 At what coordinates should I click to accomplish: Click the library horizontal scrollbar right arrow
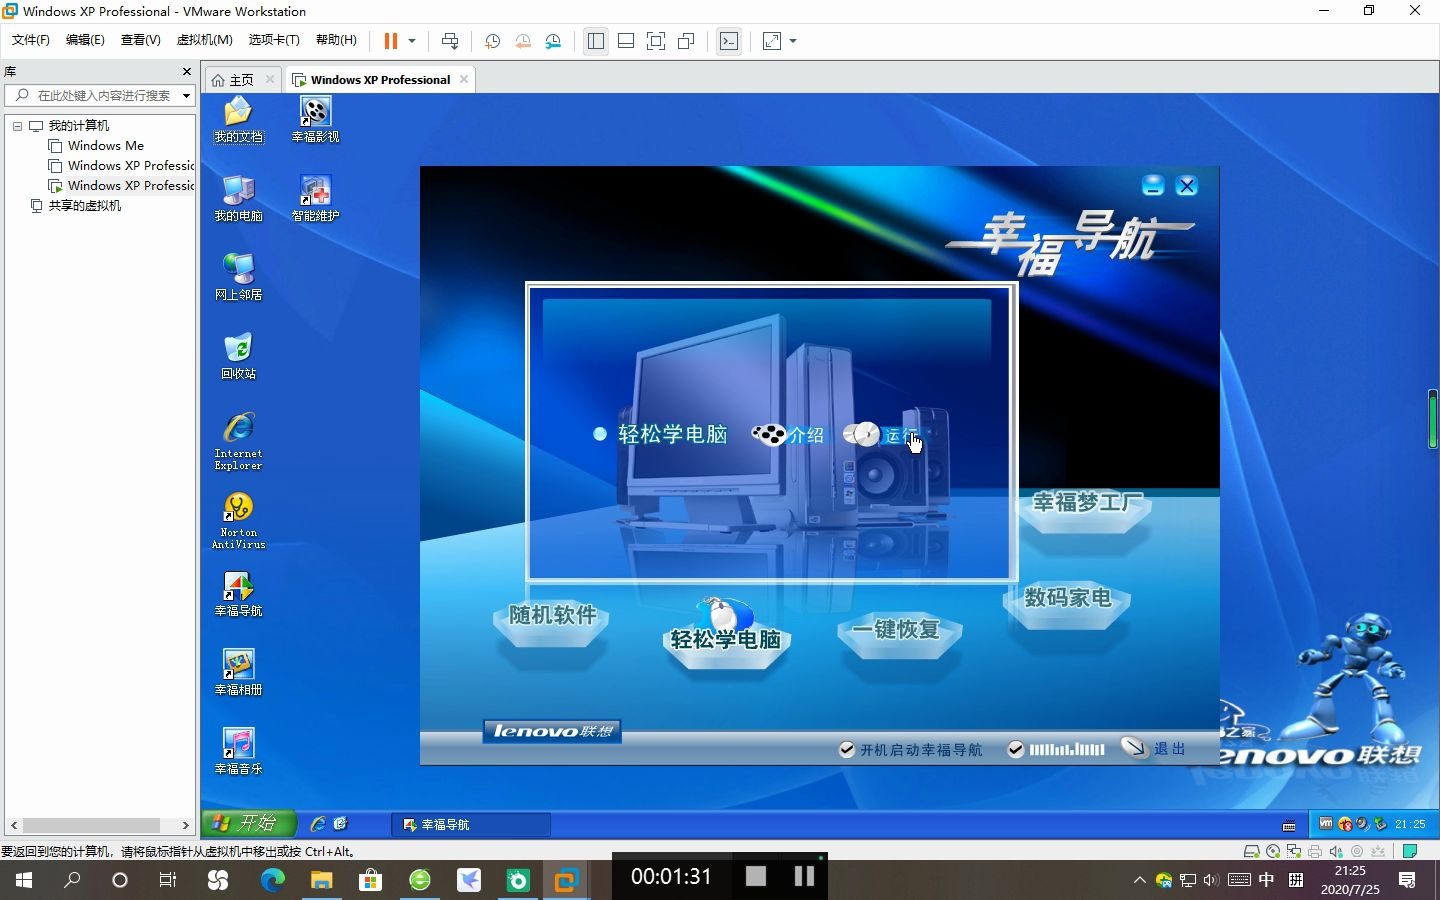186,825
